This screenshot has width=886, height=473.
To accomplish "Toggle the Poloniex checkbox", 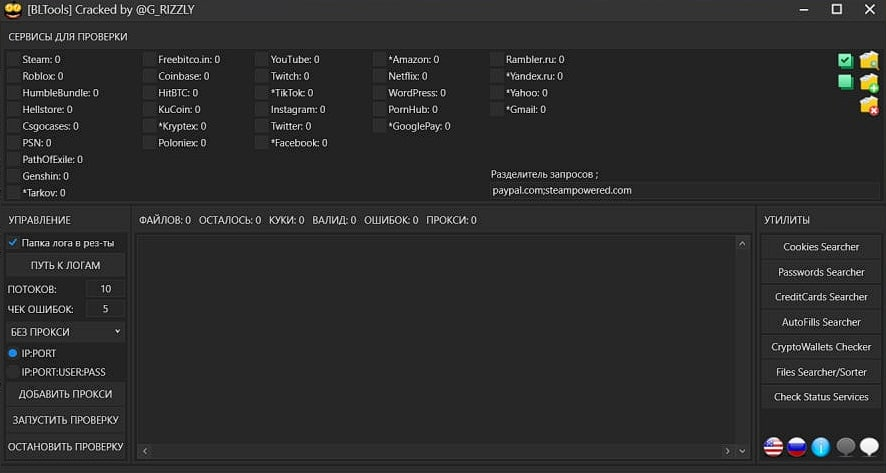I will [x=149, y=143].
